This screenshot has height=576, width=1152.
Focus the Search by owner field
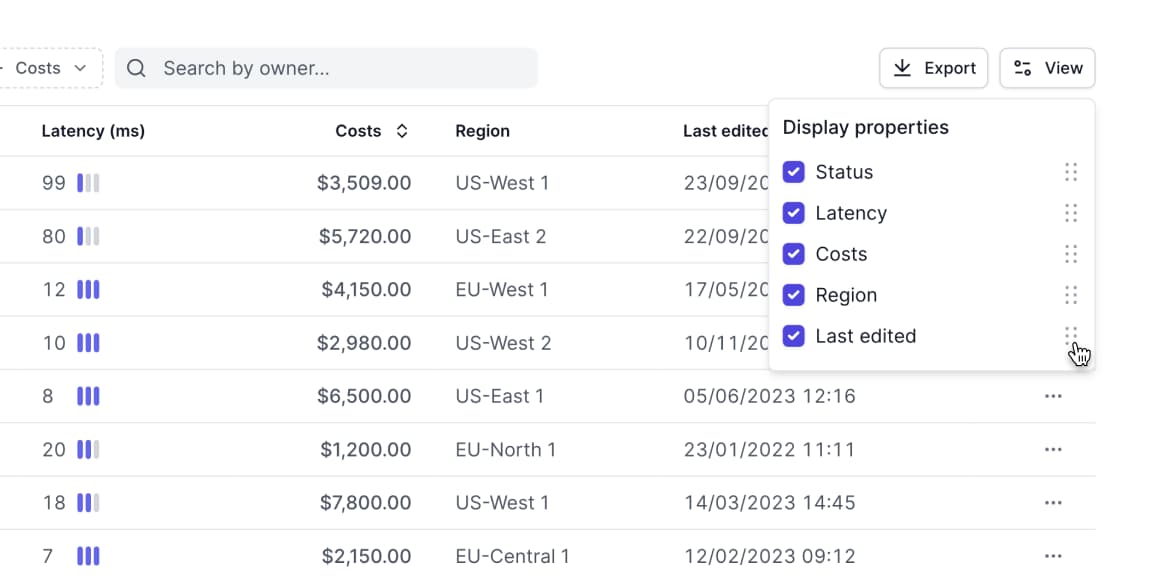tap(340, 68)
